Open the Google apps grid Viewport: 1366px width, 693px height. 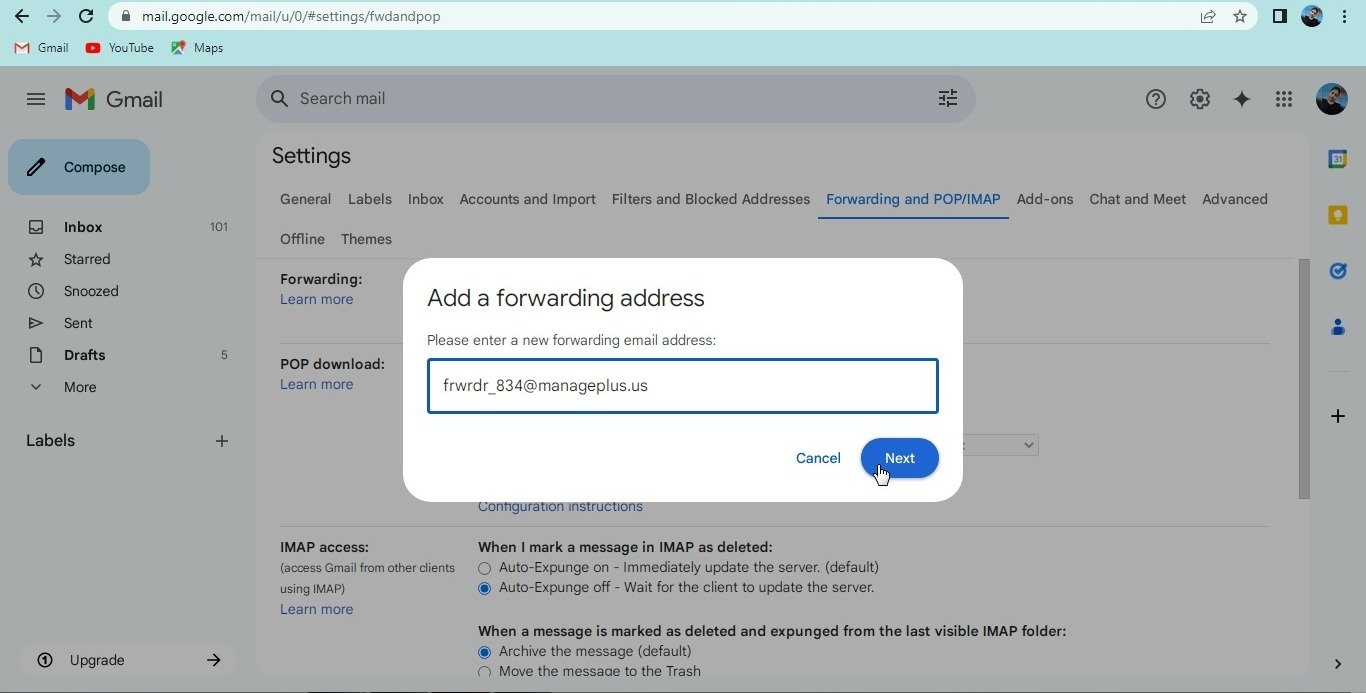pyautogui.click(x=1284, y=99)
